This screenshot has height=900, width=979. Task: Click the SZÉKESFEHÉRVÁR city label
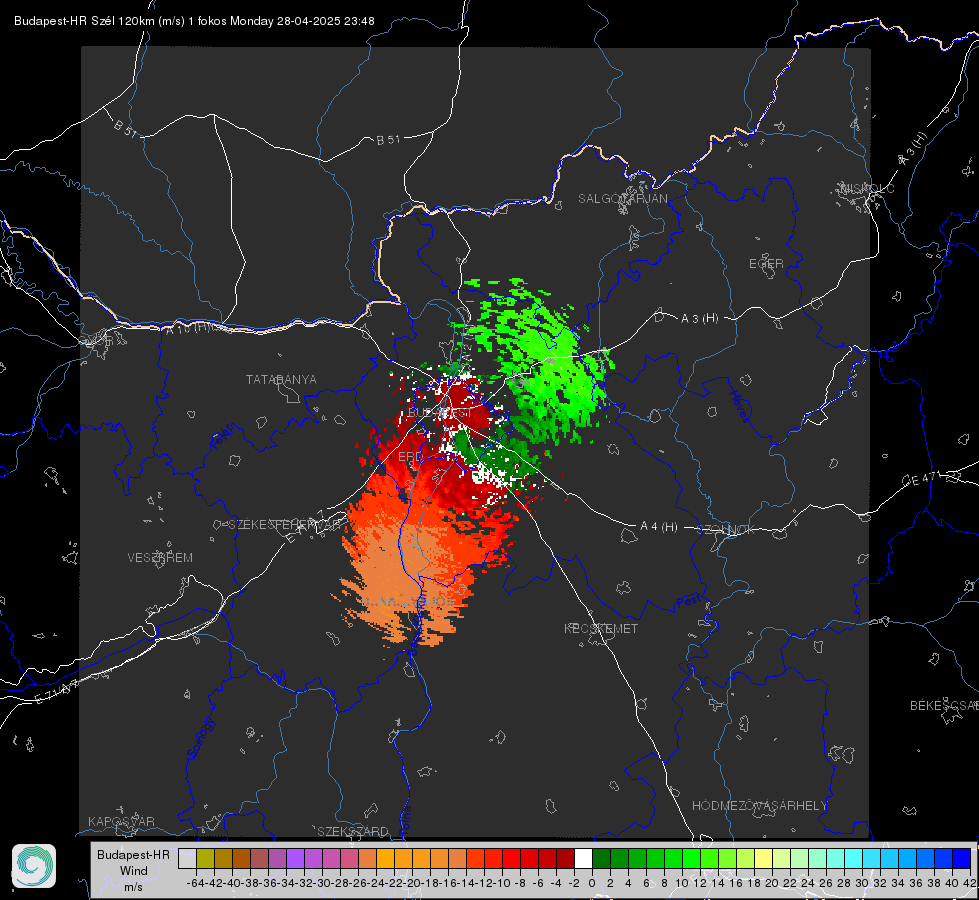tap(285, 525)
